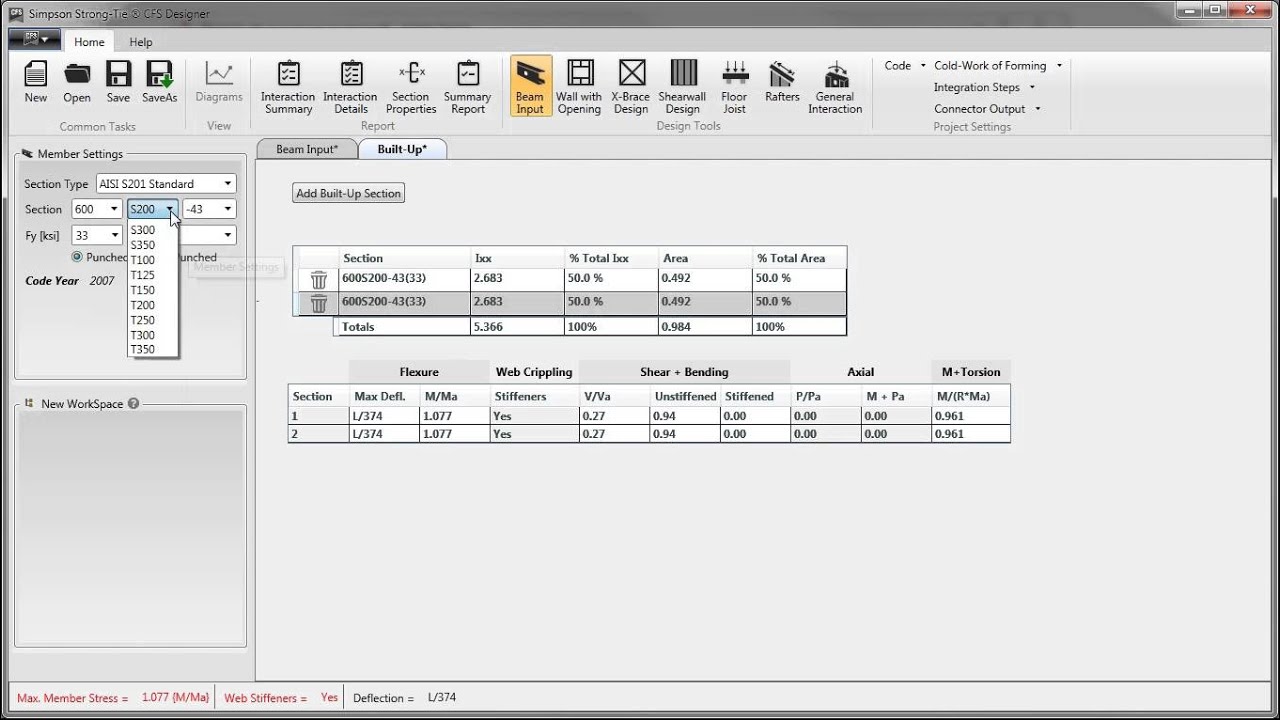Generate the Summary Report
Screen dimensions: 1280x720
coord(467,87)
